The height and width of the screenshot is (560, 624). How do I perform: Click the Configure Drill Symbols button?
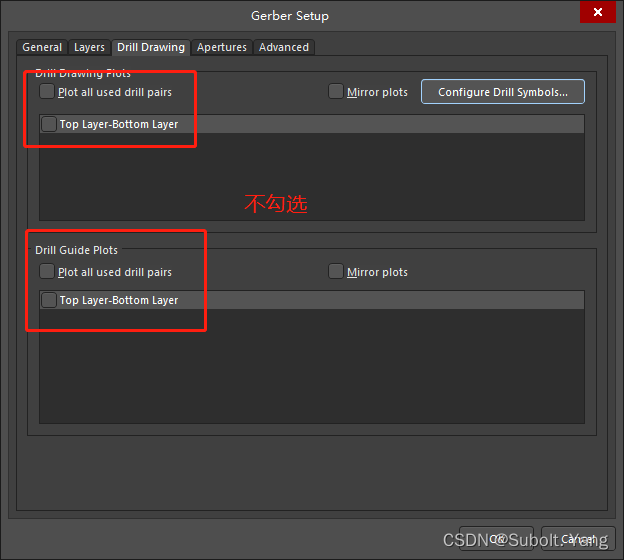pos(502,92)
